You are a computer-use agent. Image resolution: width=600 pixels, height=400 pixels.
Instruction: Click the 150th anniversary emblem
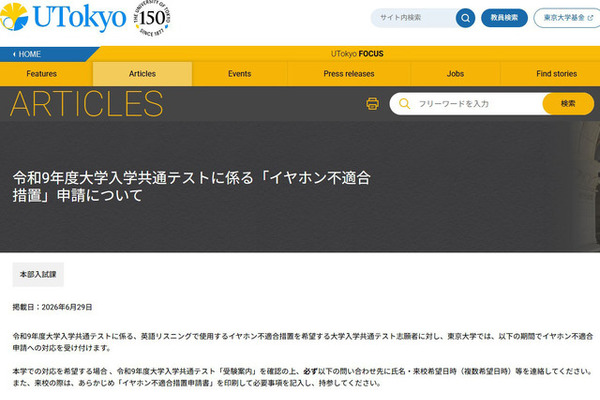[152, 18]
